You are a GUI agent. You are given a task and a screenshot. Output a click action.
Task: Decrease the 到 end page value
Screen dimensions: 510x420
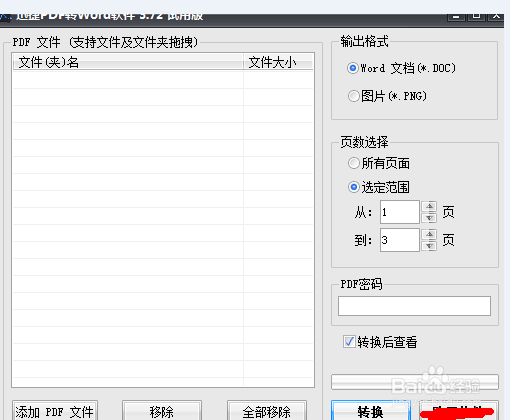(429, 246)
